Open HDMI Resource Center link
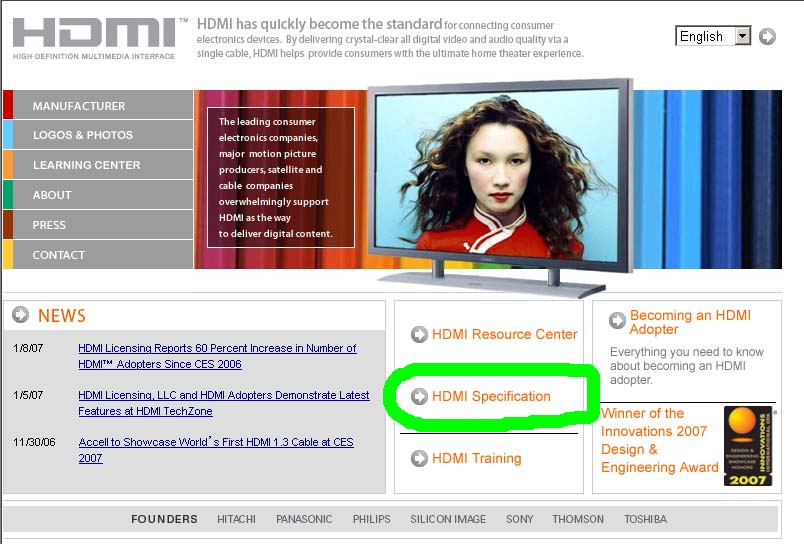 505,334
